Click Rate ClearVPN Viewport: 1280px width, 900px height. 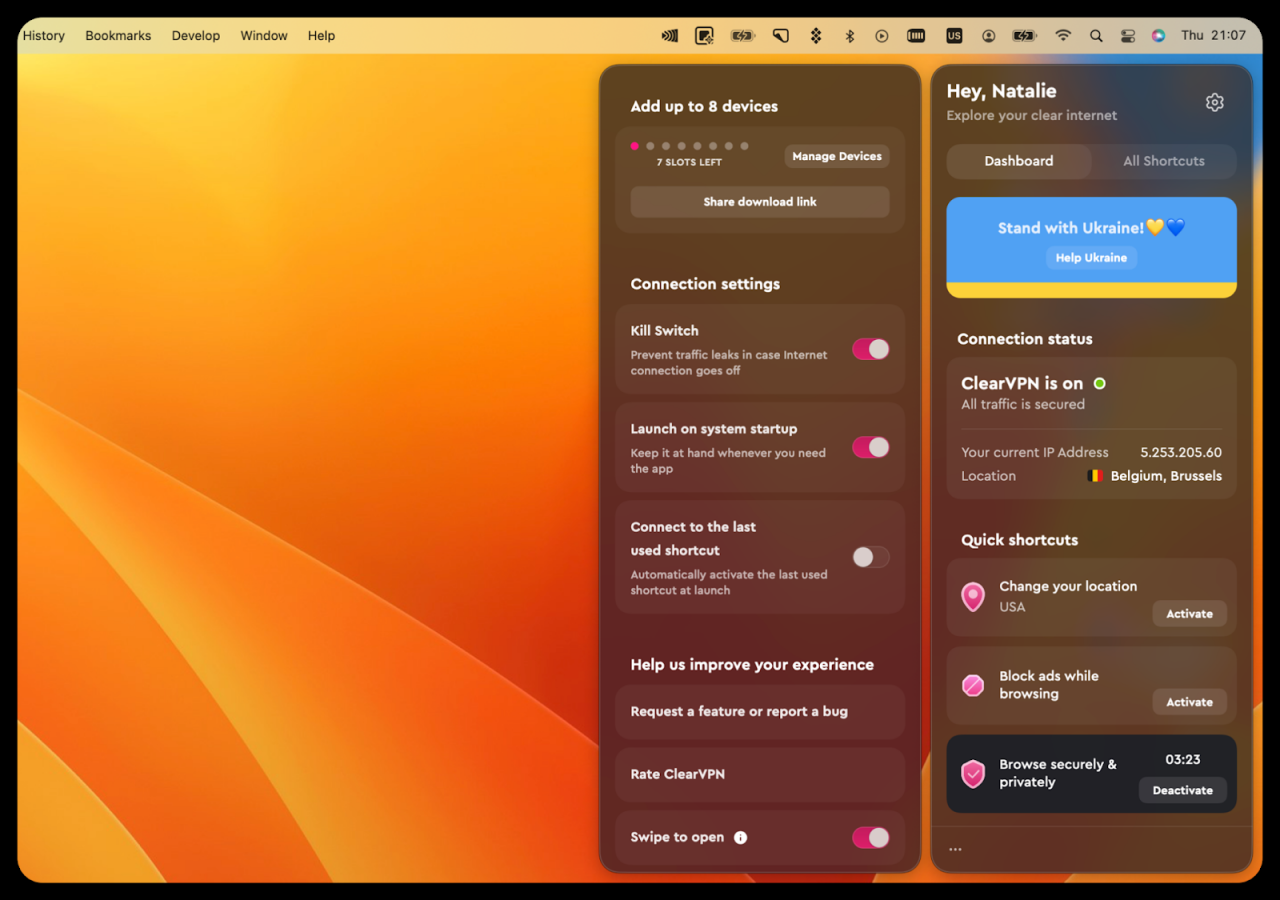pos(760,775)
